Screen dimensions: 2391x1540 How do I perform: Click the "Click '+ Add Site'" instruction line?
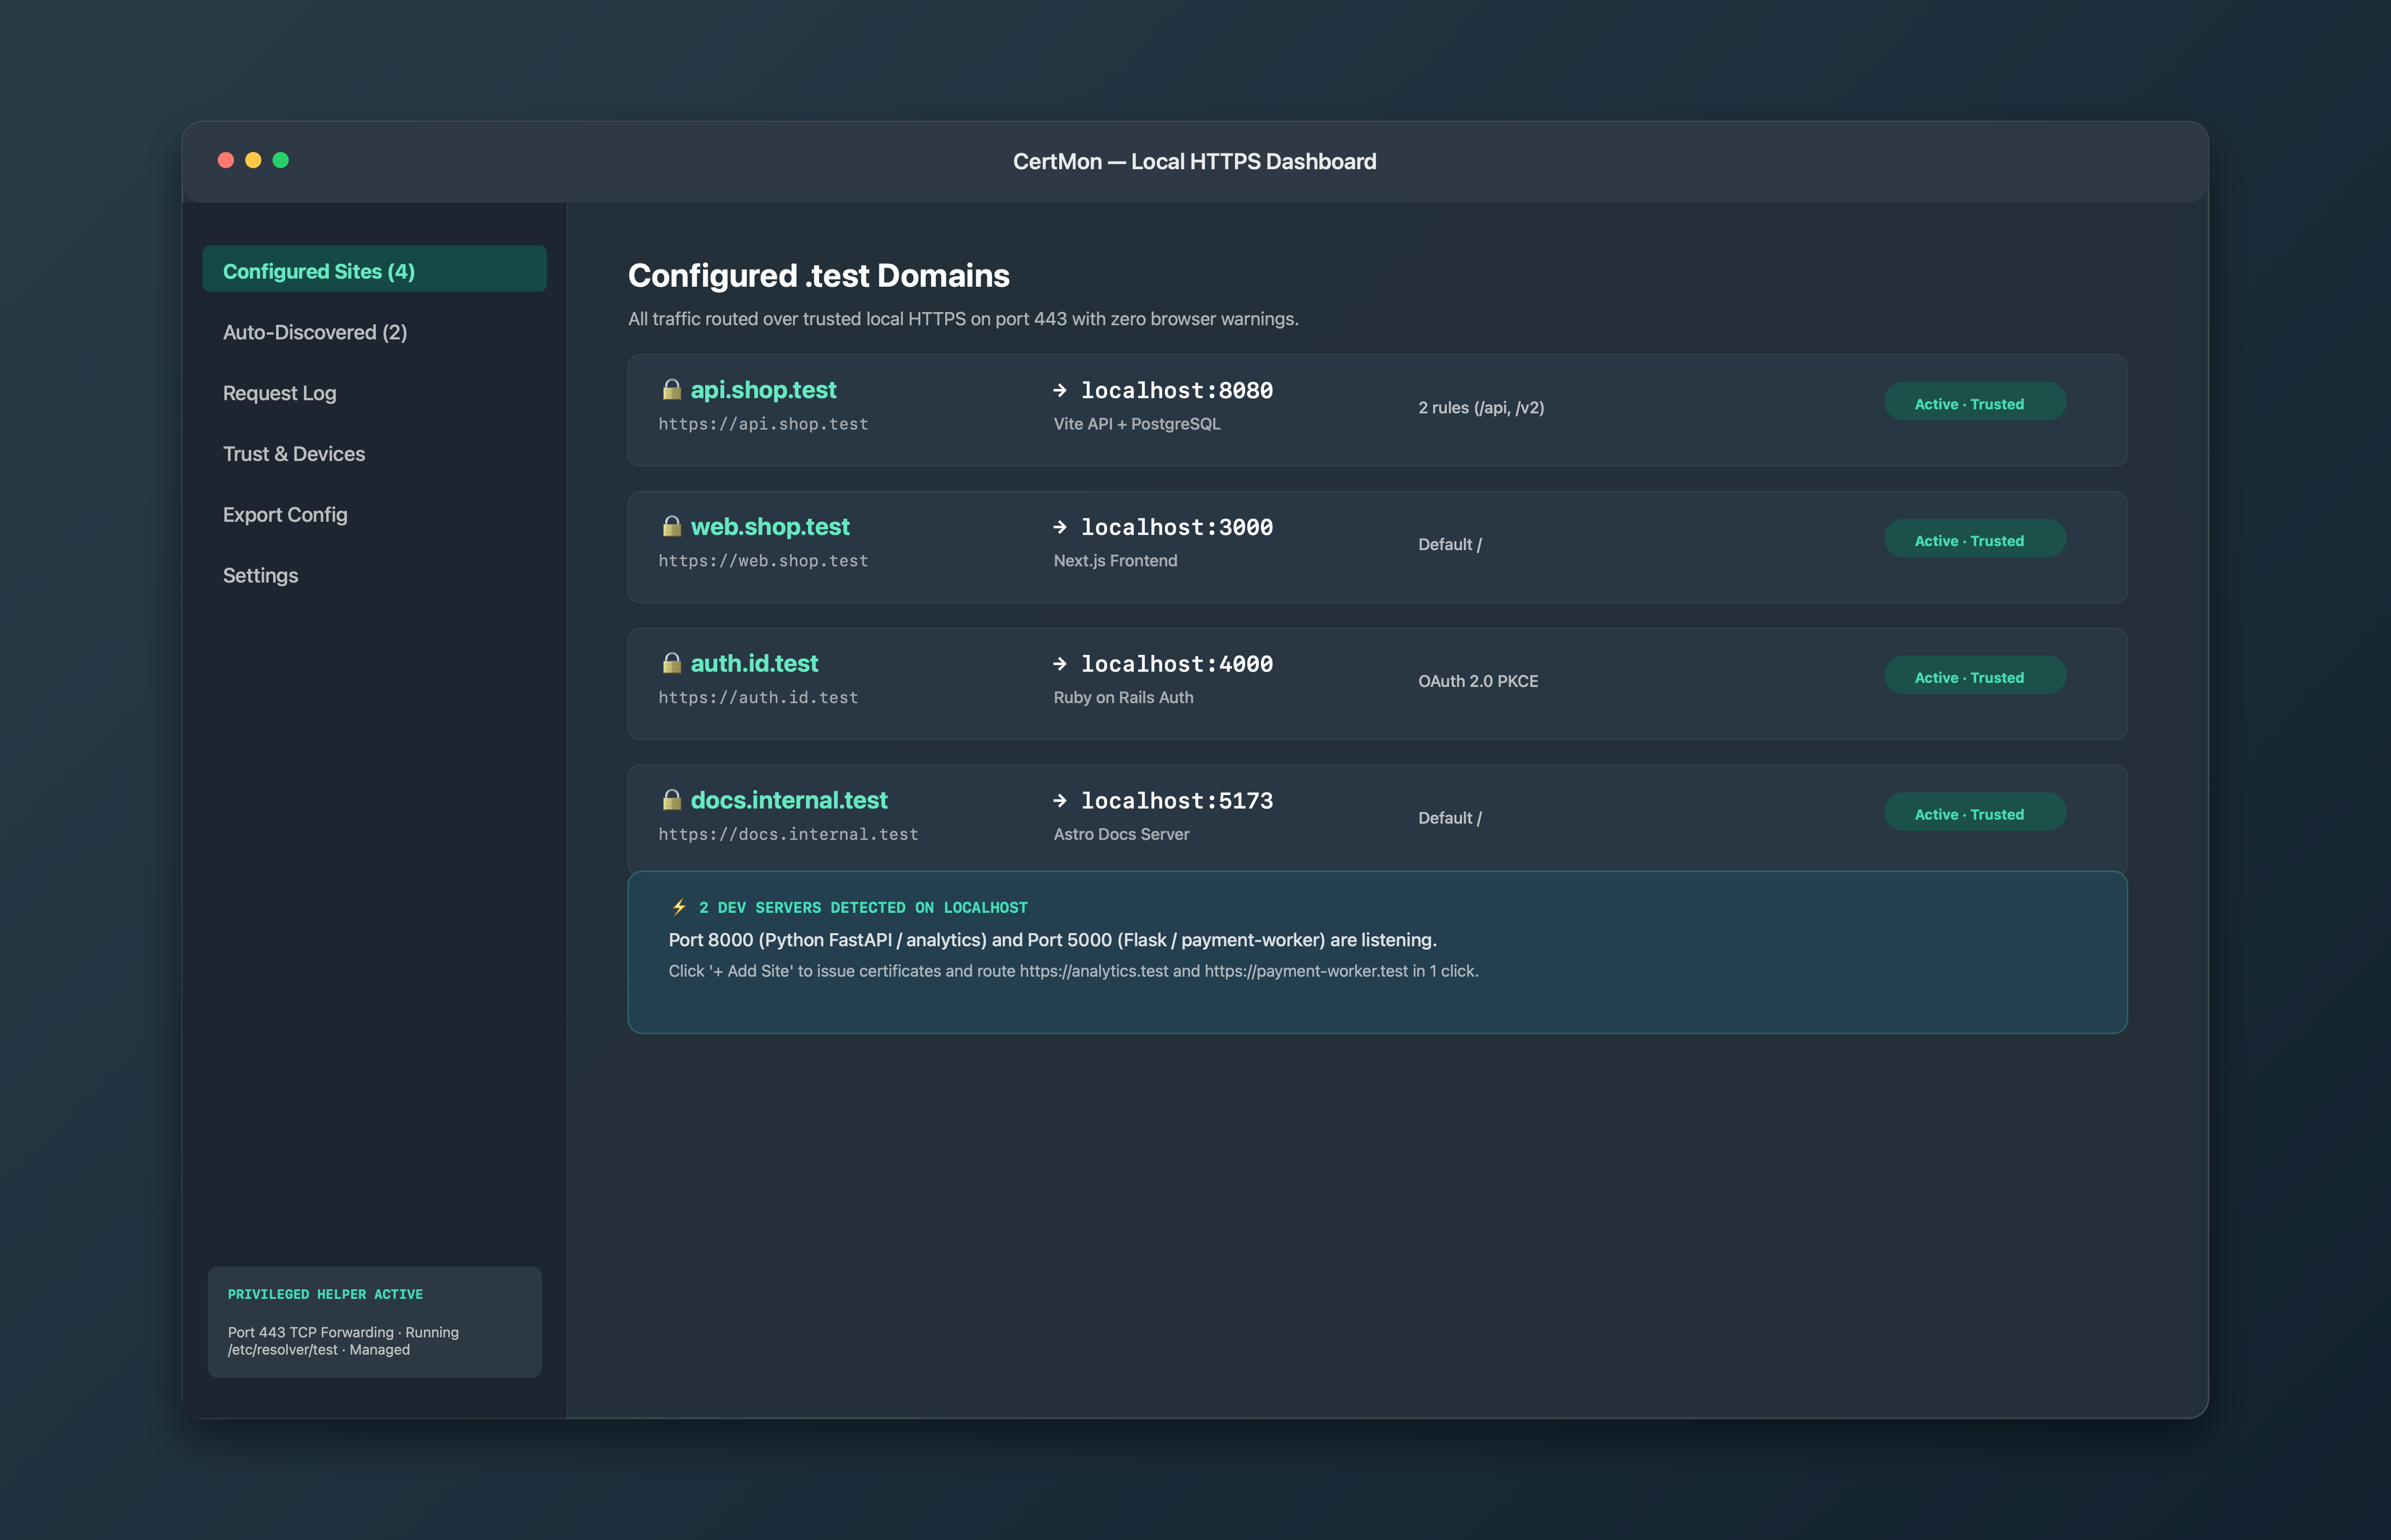click(x=1073, y=971)
